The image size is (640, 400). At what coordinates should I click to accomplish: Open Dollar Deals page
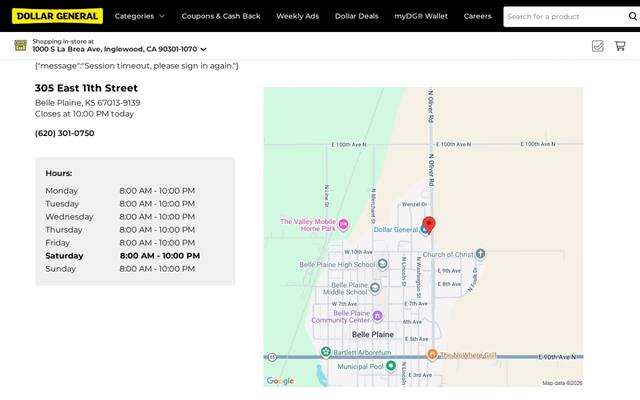[357, 16]
